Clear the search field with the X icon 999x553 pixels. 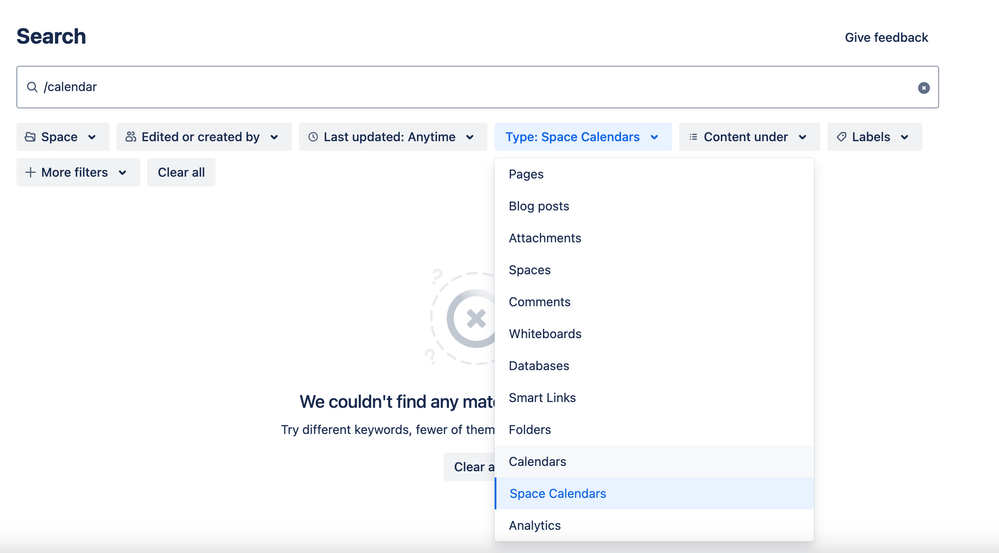pos(923,88)
